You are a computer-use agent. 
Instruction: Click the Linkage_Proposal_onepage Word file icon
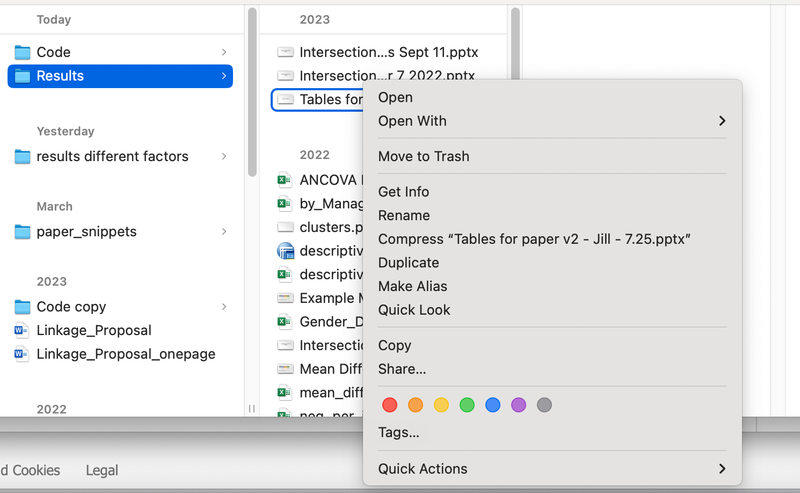22,354
